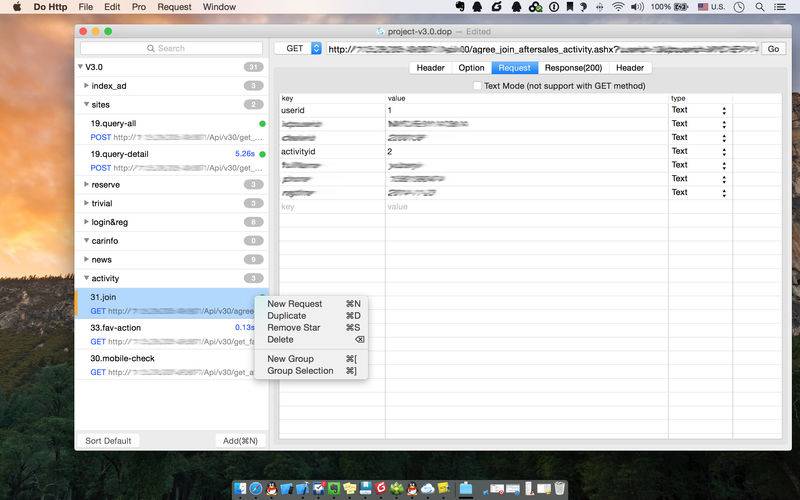This screenshot has width=800, height=500.
Task: Open Evernote from the menu bar
Action: (460, 7)
